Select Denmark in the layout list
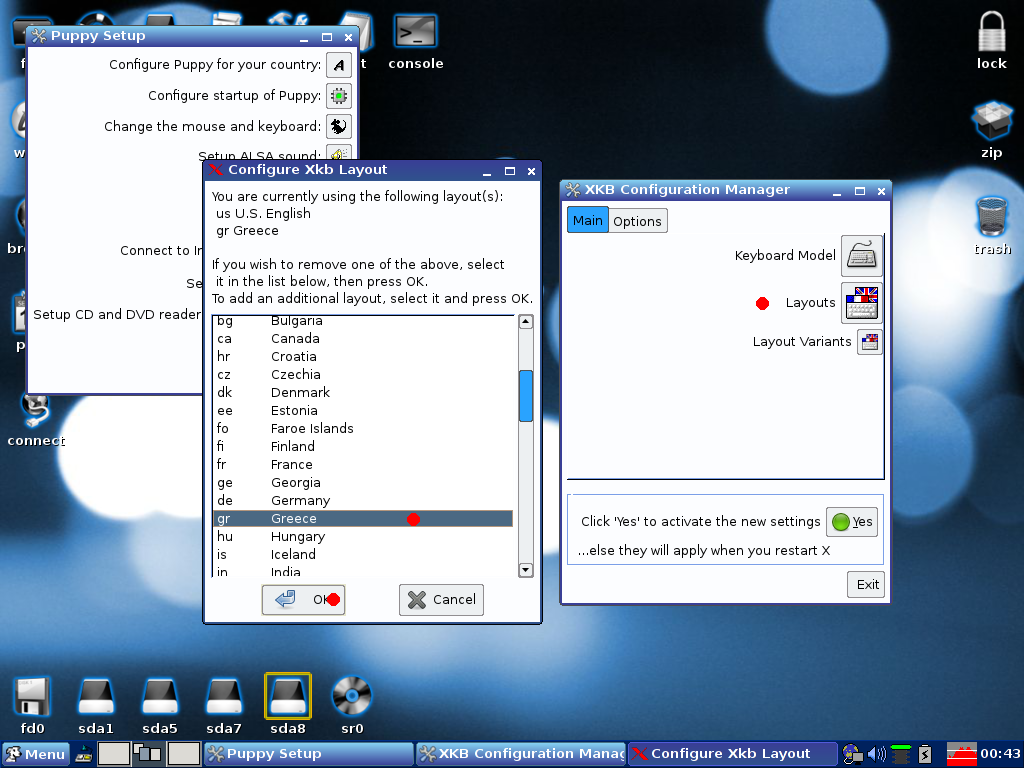This screenshot has height=768, width=1024. [x=363, y=392]
